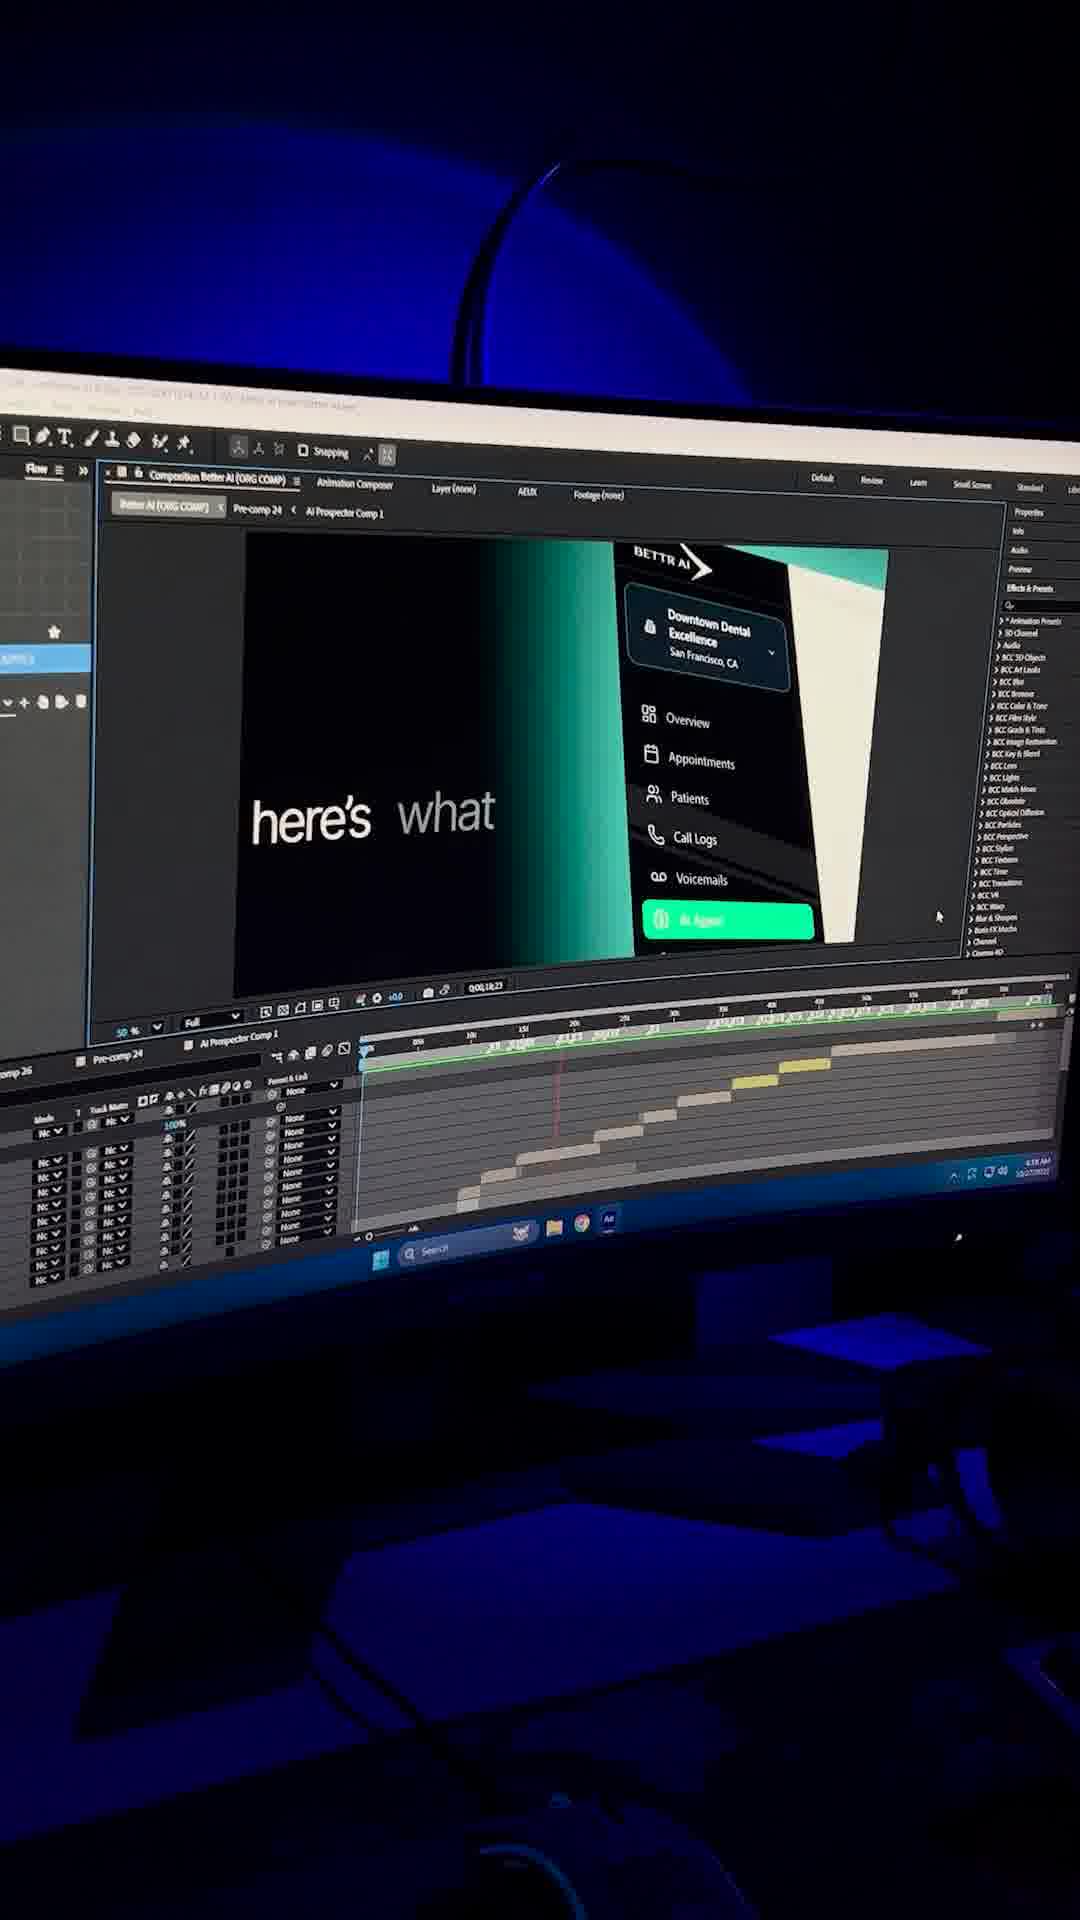Click the snapshot camera icon in viewer
1080x1920 pixels.
click(x=428, y=992)
